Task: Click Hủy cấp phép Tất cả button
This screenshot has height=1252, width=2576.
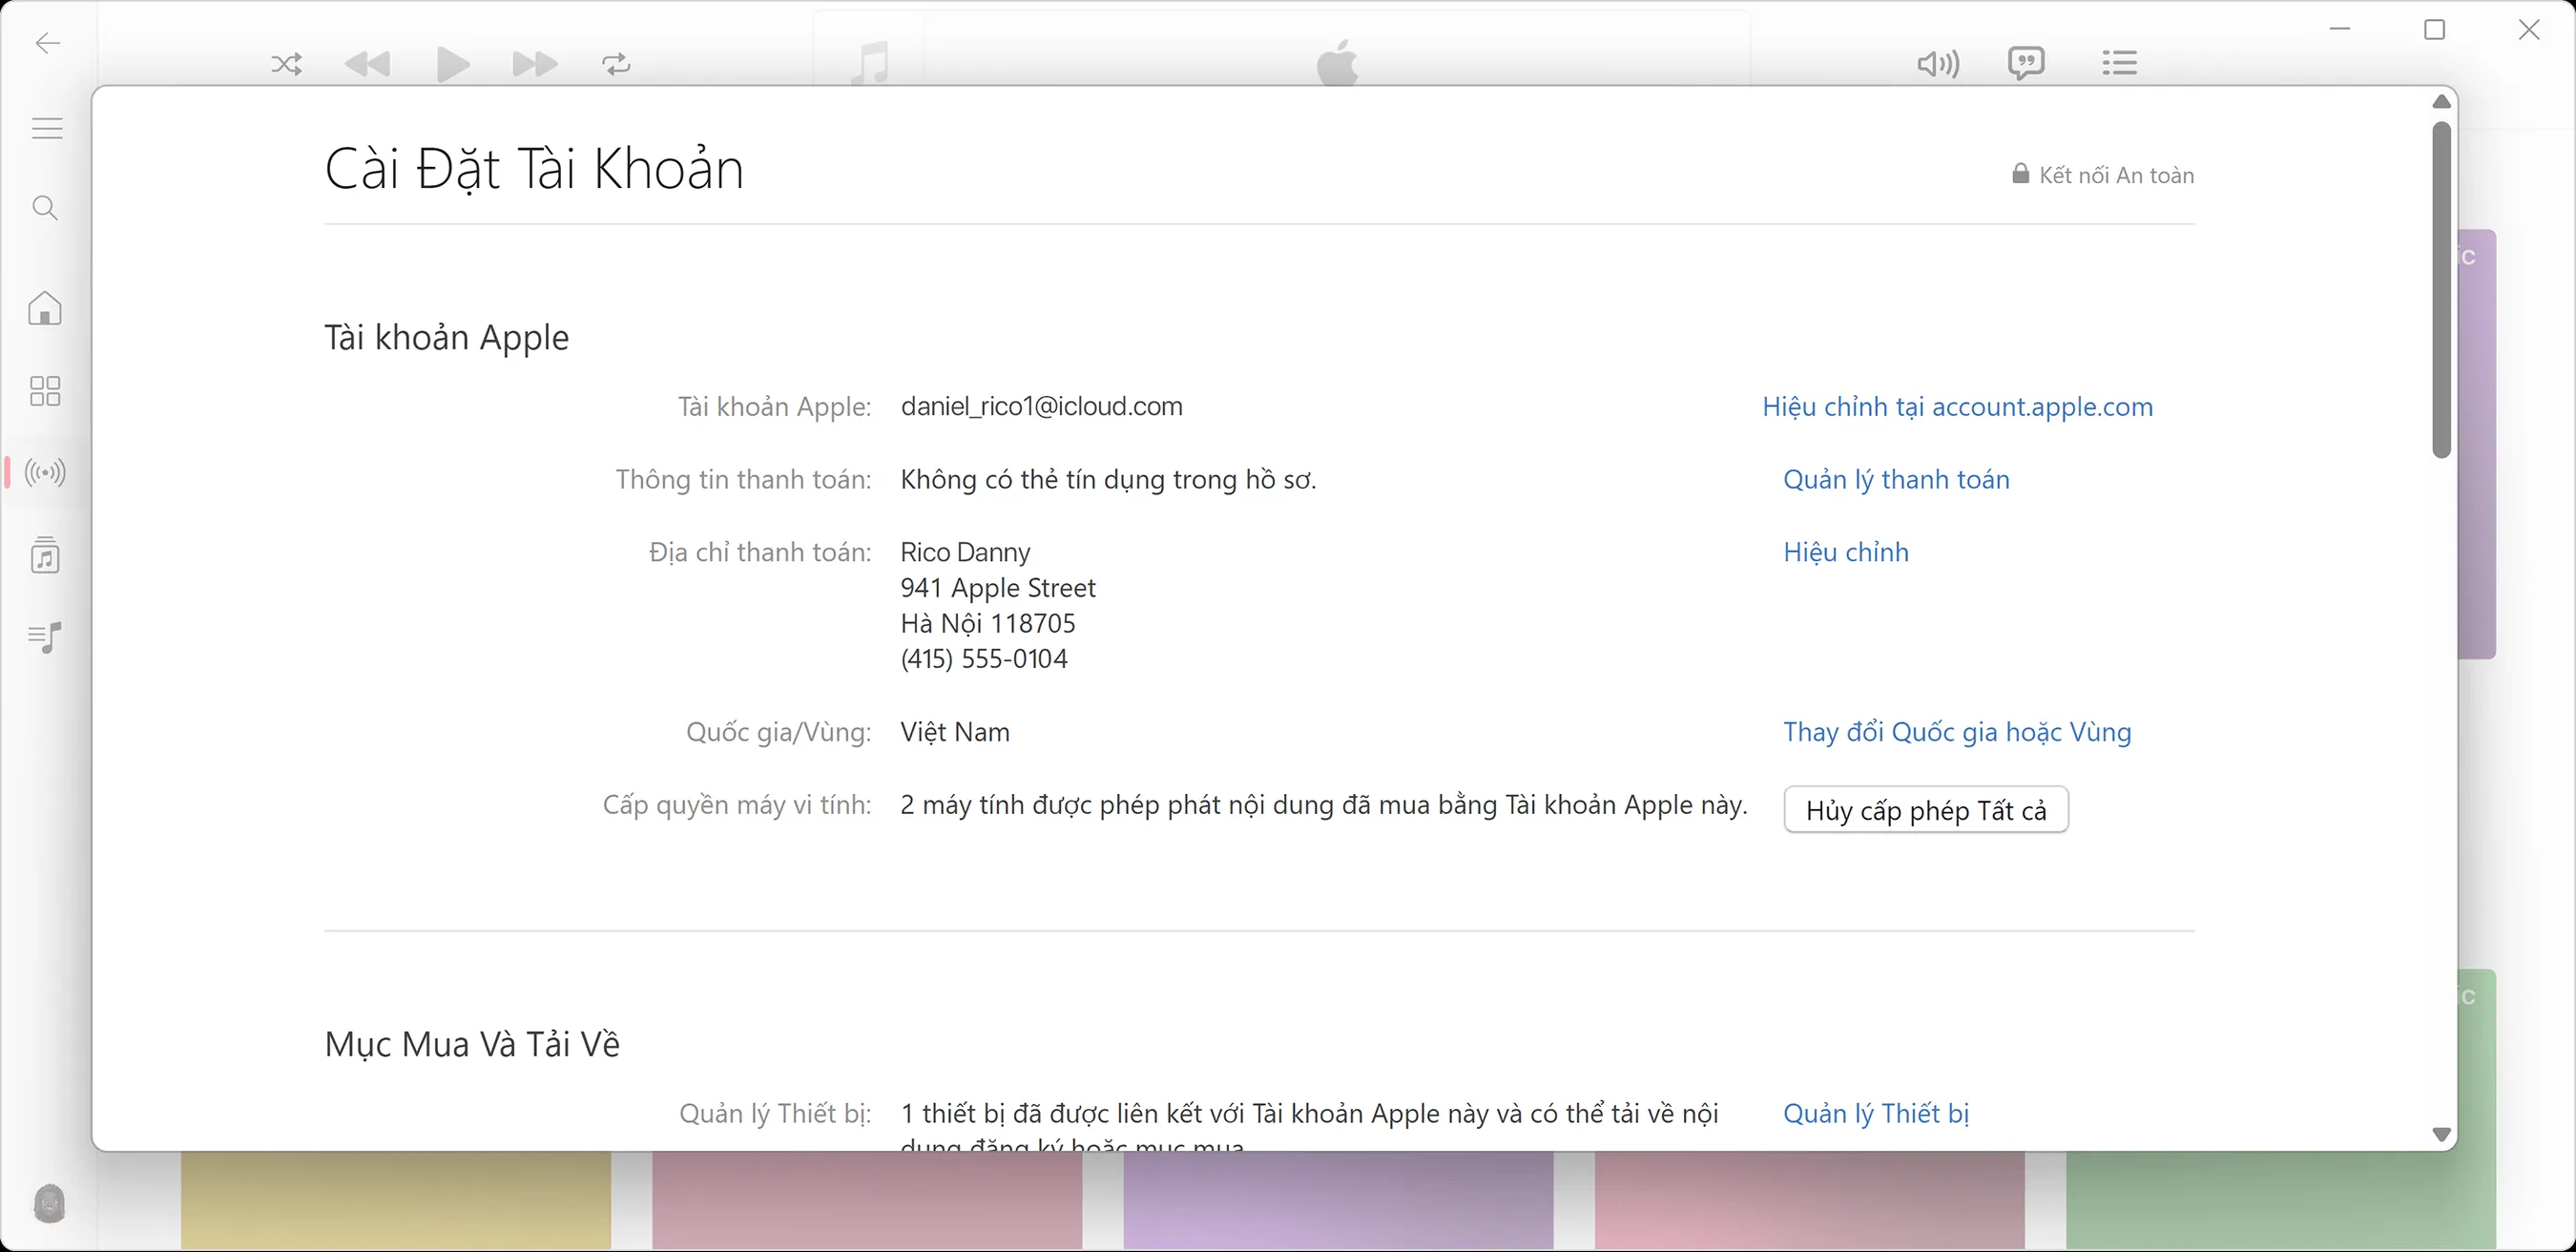Action: point(1926,810)
